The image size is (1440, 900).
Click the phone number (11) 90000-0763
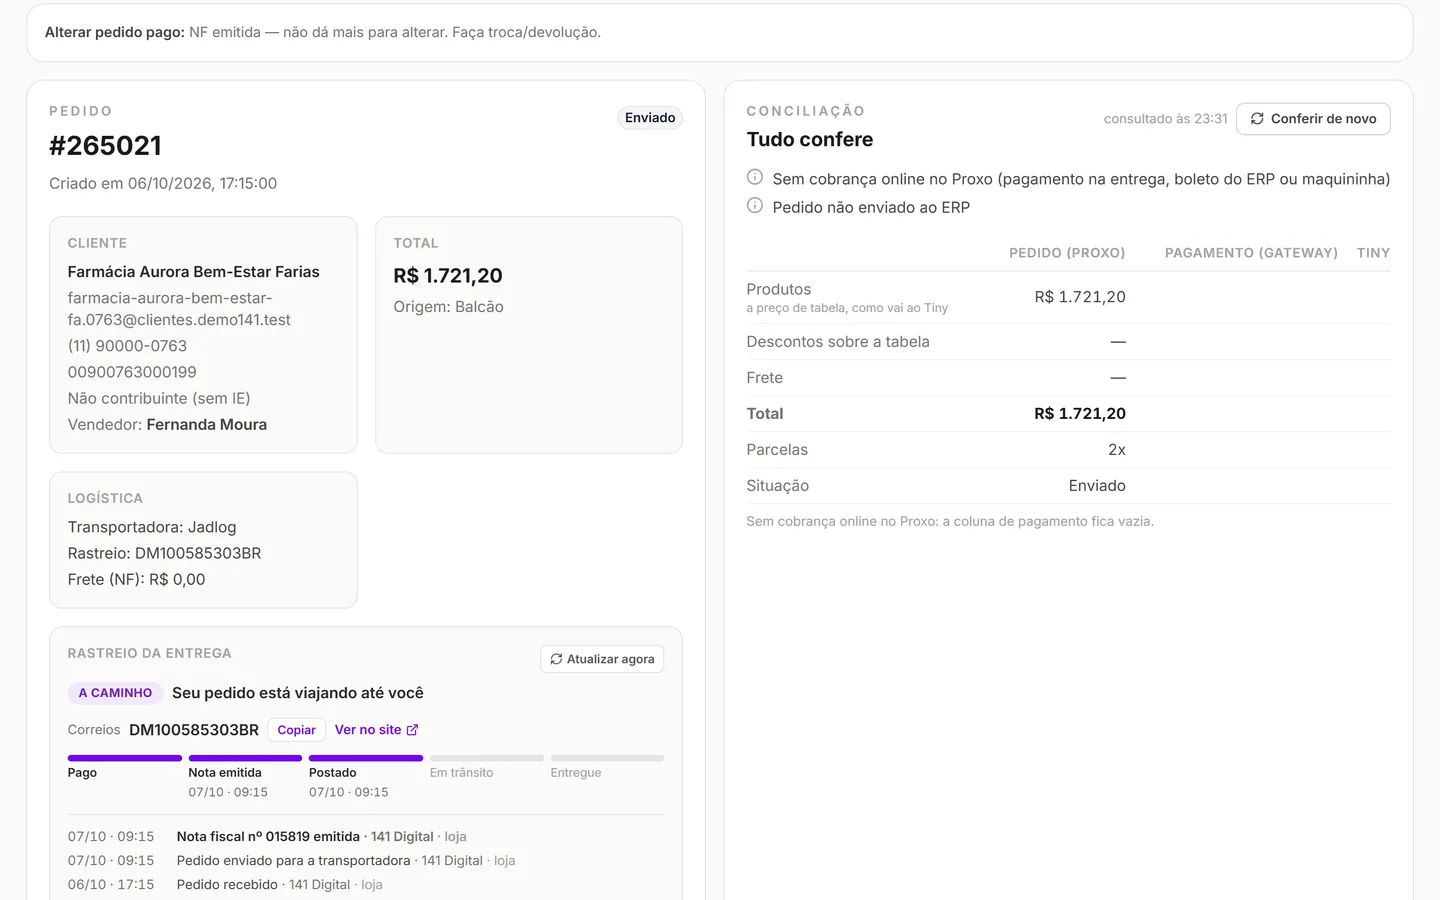pyautogui.click(x=127, y=346)
